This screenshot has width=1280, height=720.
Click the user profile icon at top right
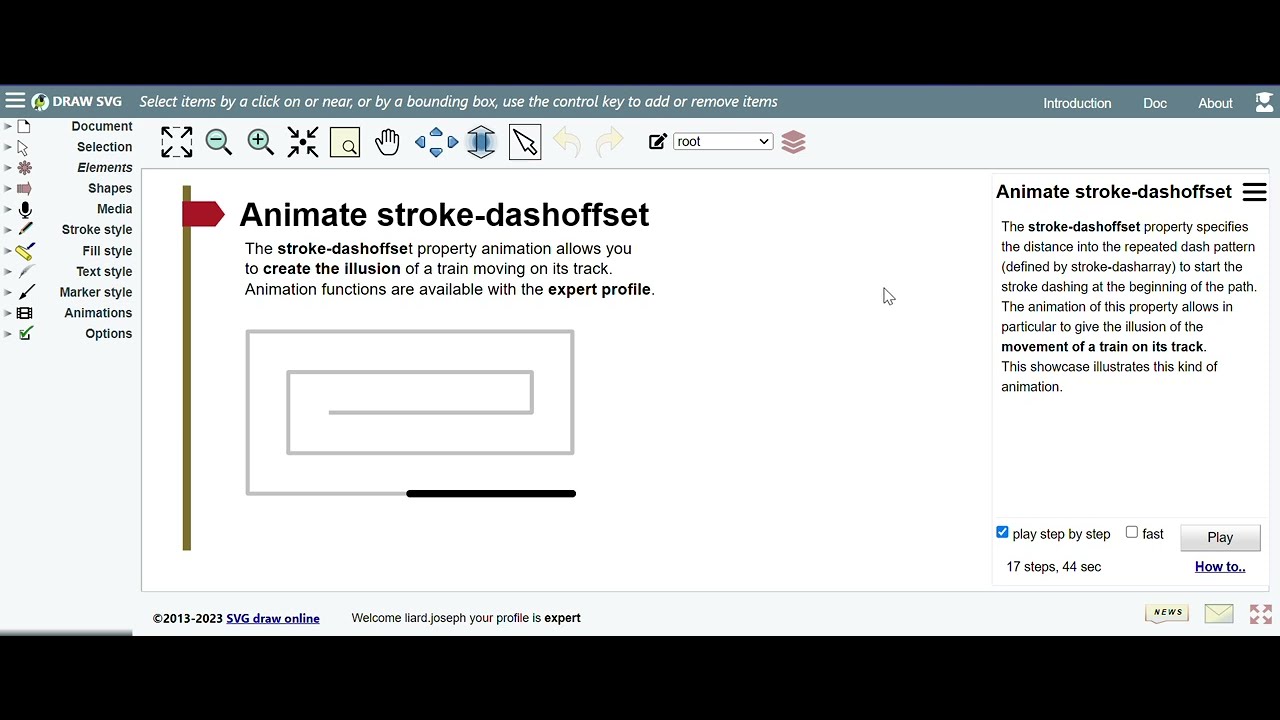click(x=1264, y=102)
